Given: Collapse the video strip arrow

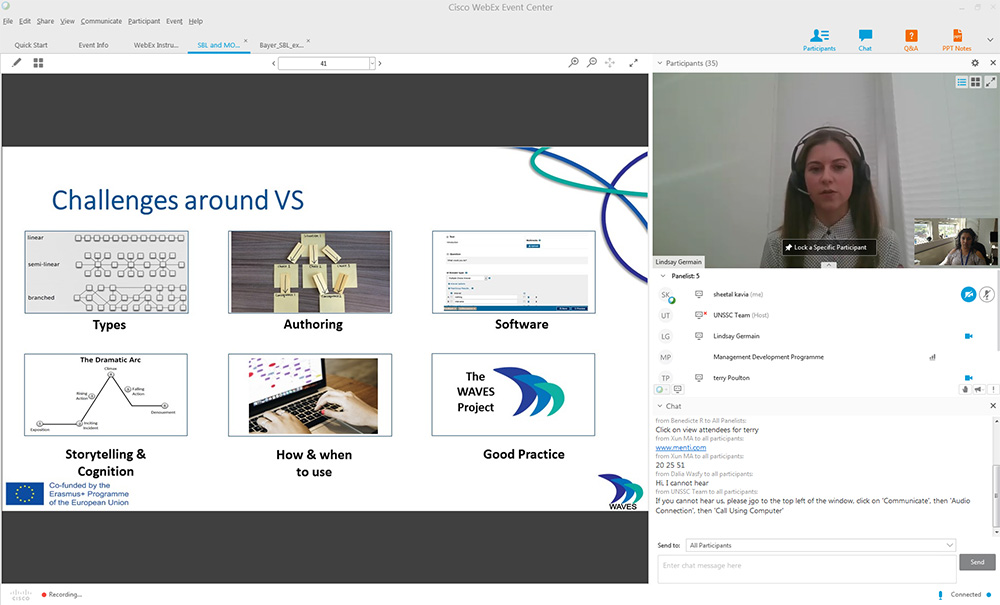Looking at the screenshot, I should point(828,265).
